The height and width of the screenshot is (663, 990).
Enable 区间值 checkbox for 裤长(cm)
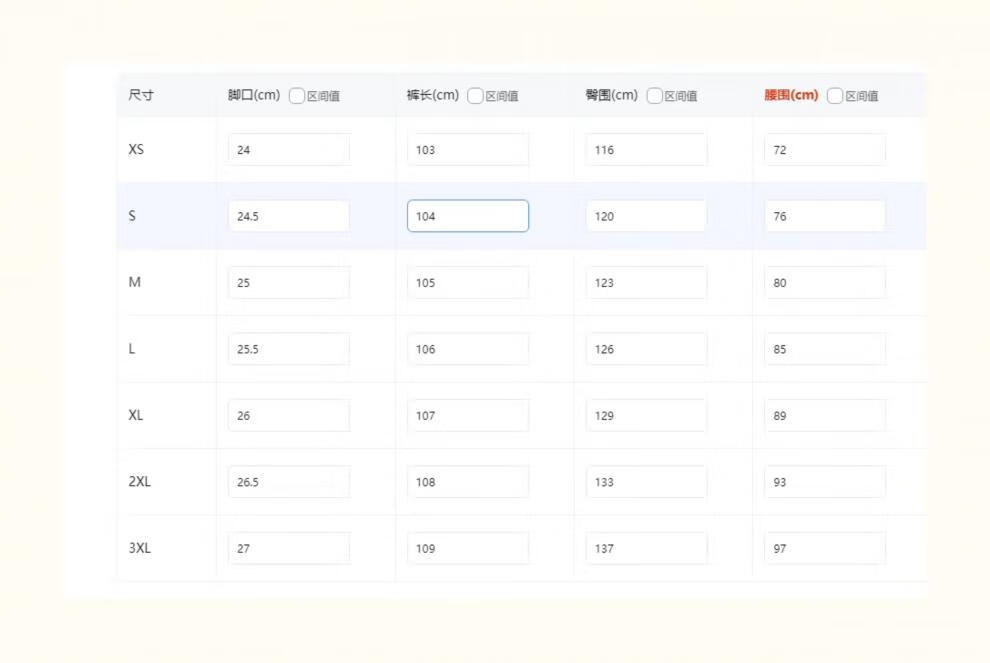[475, 96]
